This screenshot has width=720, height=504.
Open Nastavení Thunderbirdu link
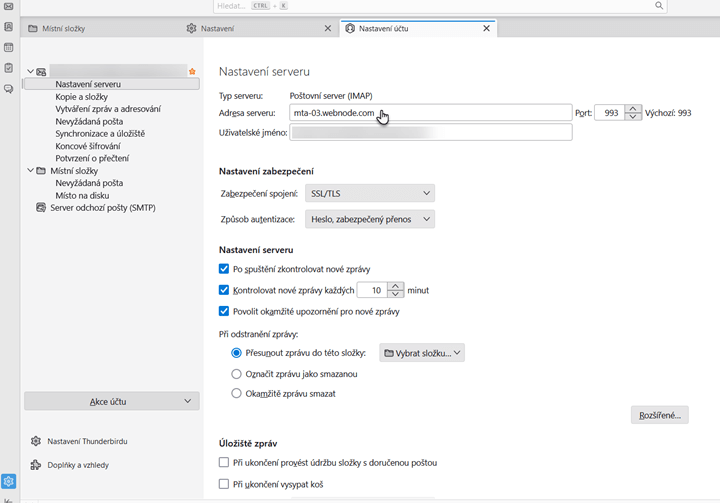click(87, 441)
